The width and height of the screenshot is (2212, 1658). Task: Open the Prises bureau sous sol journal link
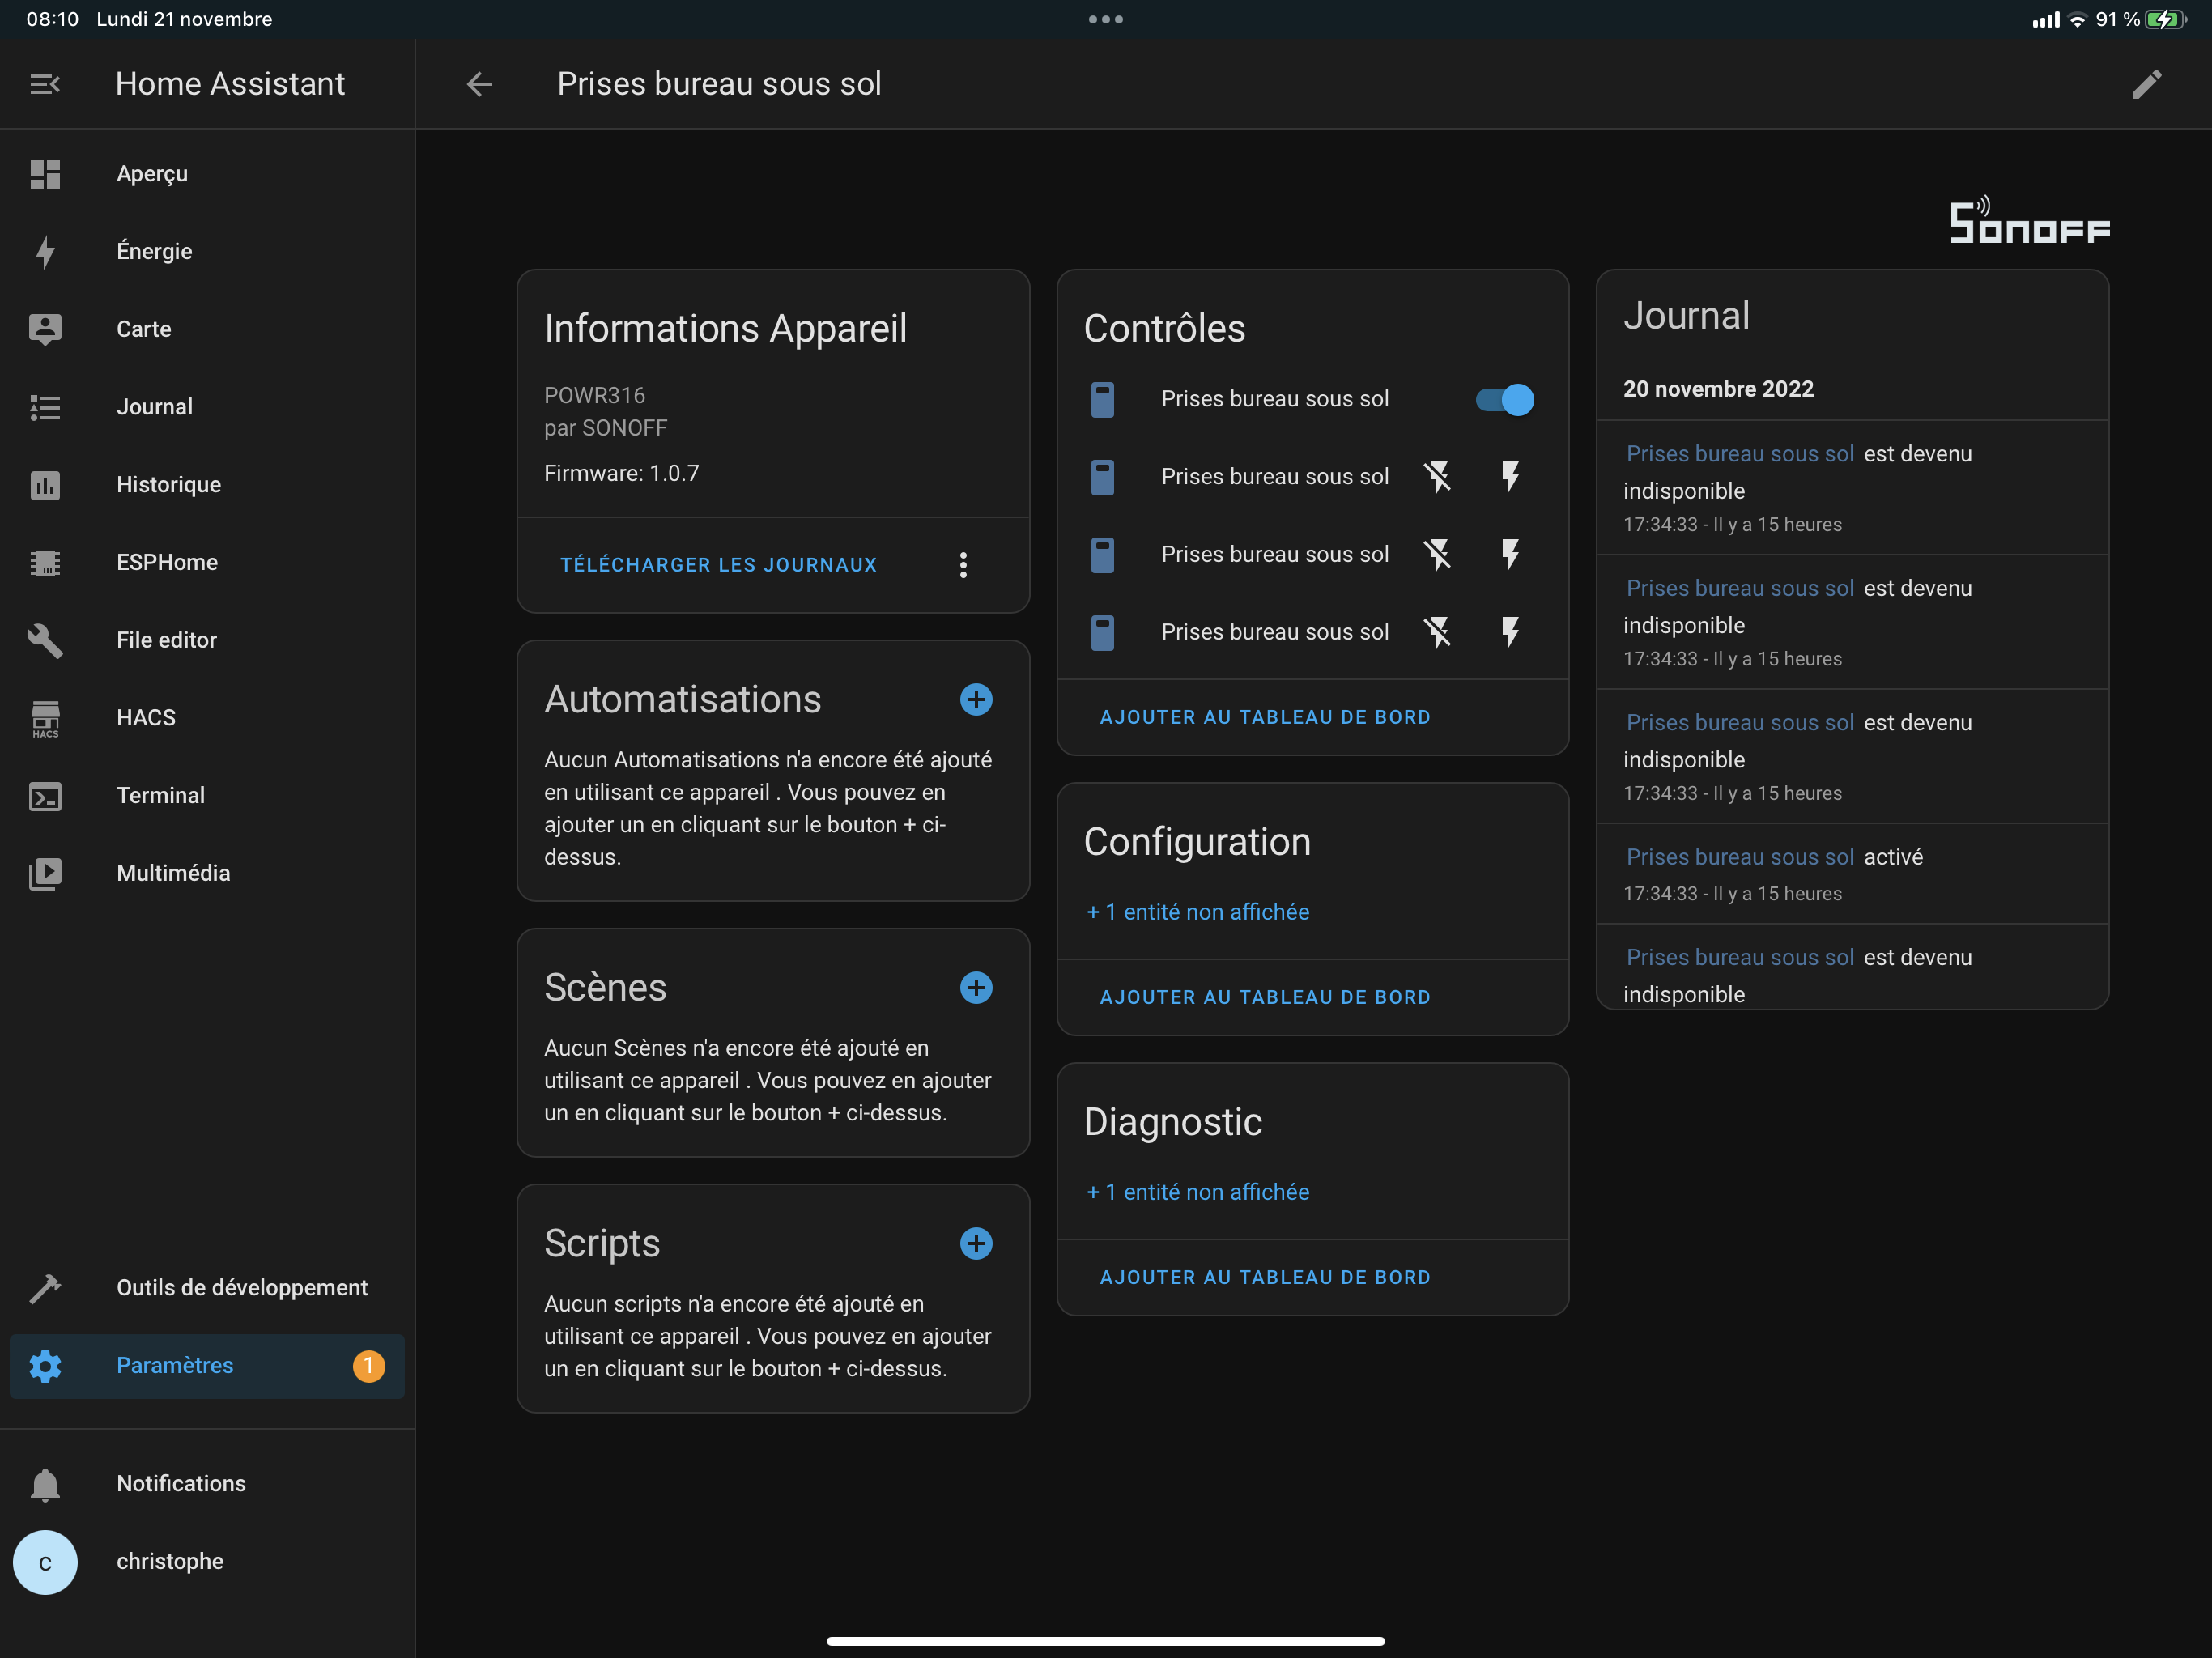1740,453
